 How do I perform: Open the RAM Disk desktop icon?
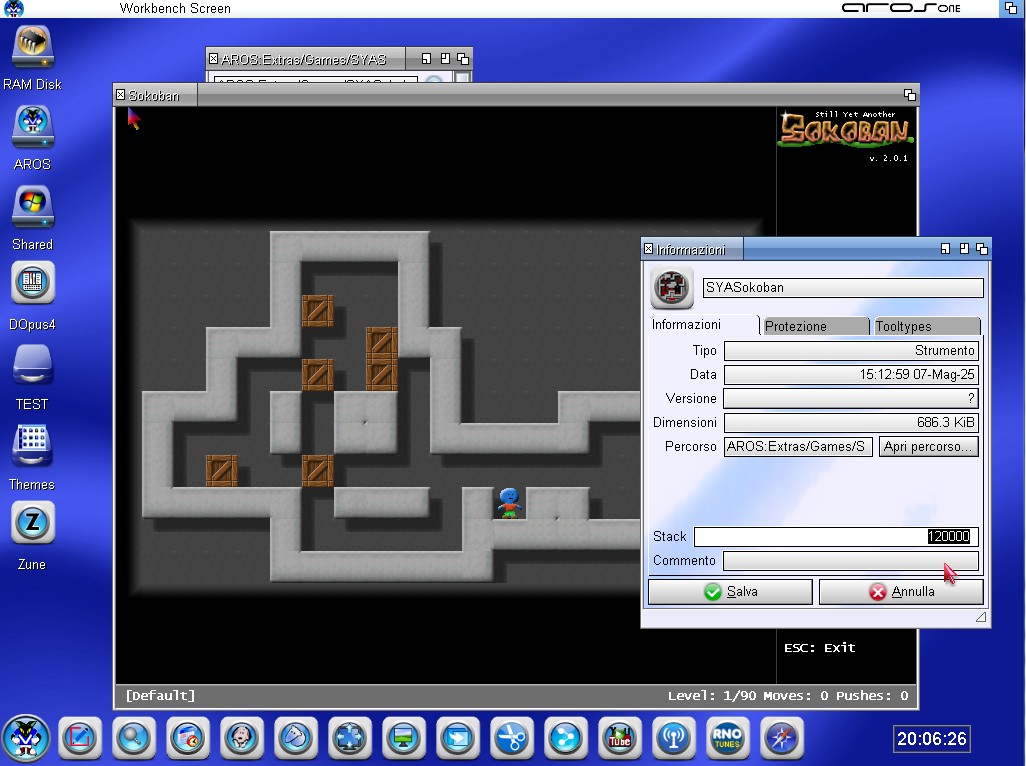[x=32, y=48]
